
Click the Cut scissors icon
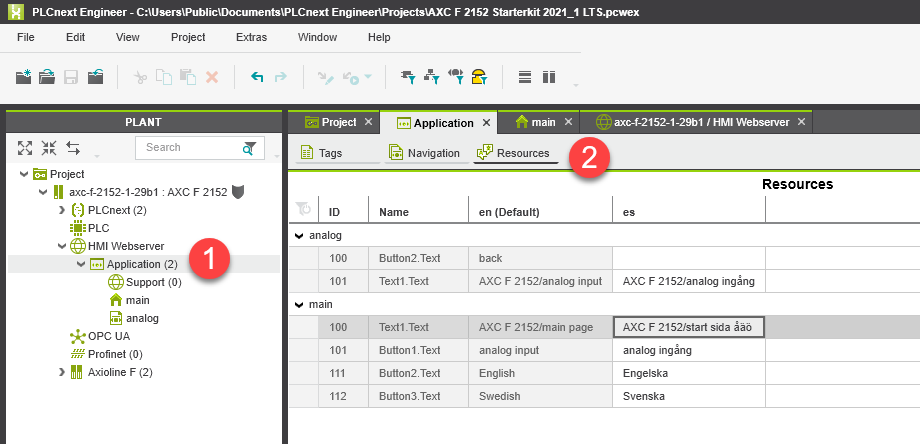tap(140, 77)
